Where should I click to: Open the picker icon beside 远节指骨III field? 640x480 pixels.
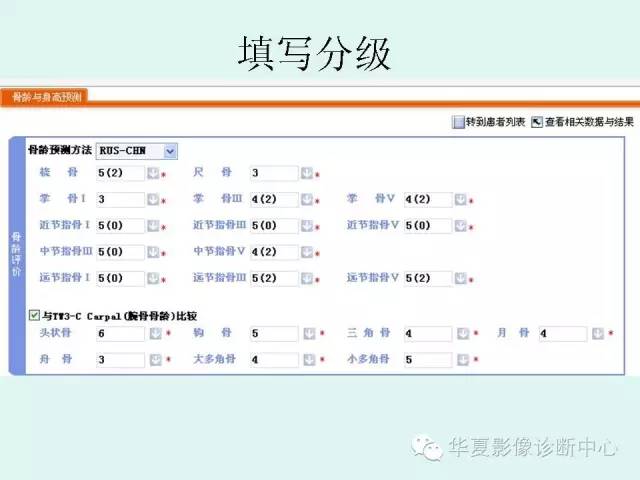click(x=307, y=278)
